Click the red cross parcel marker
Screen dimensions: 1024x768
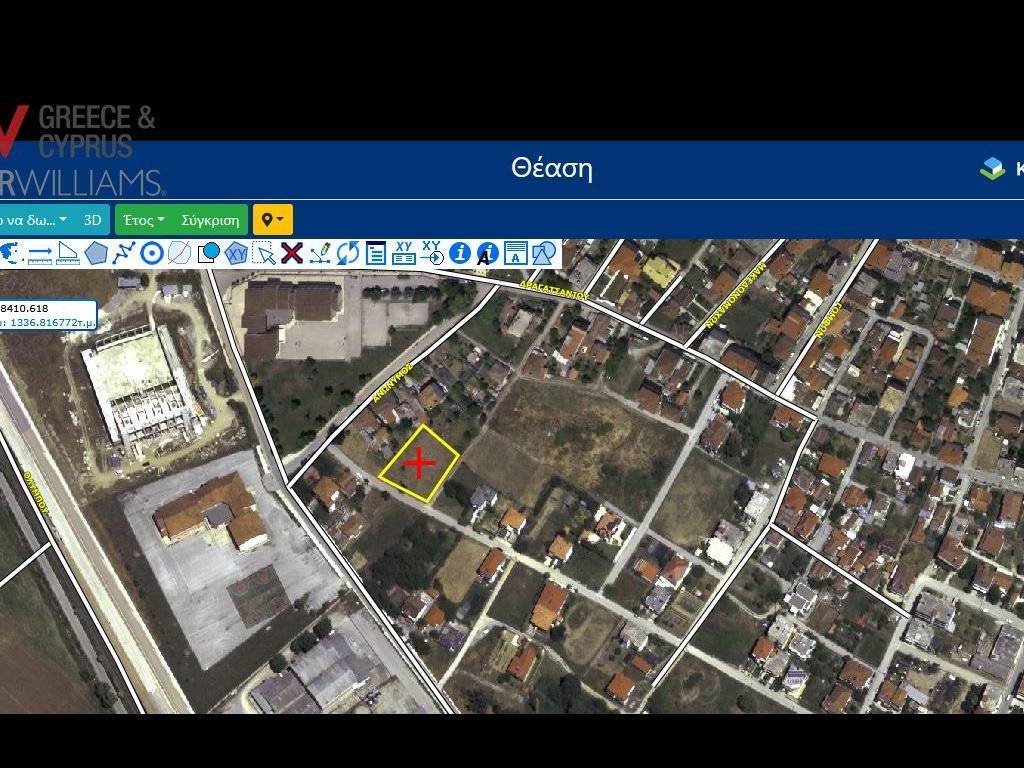(x=418, y=464)
